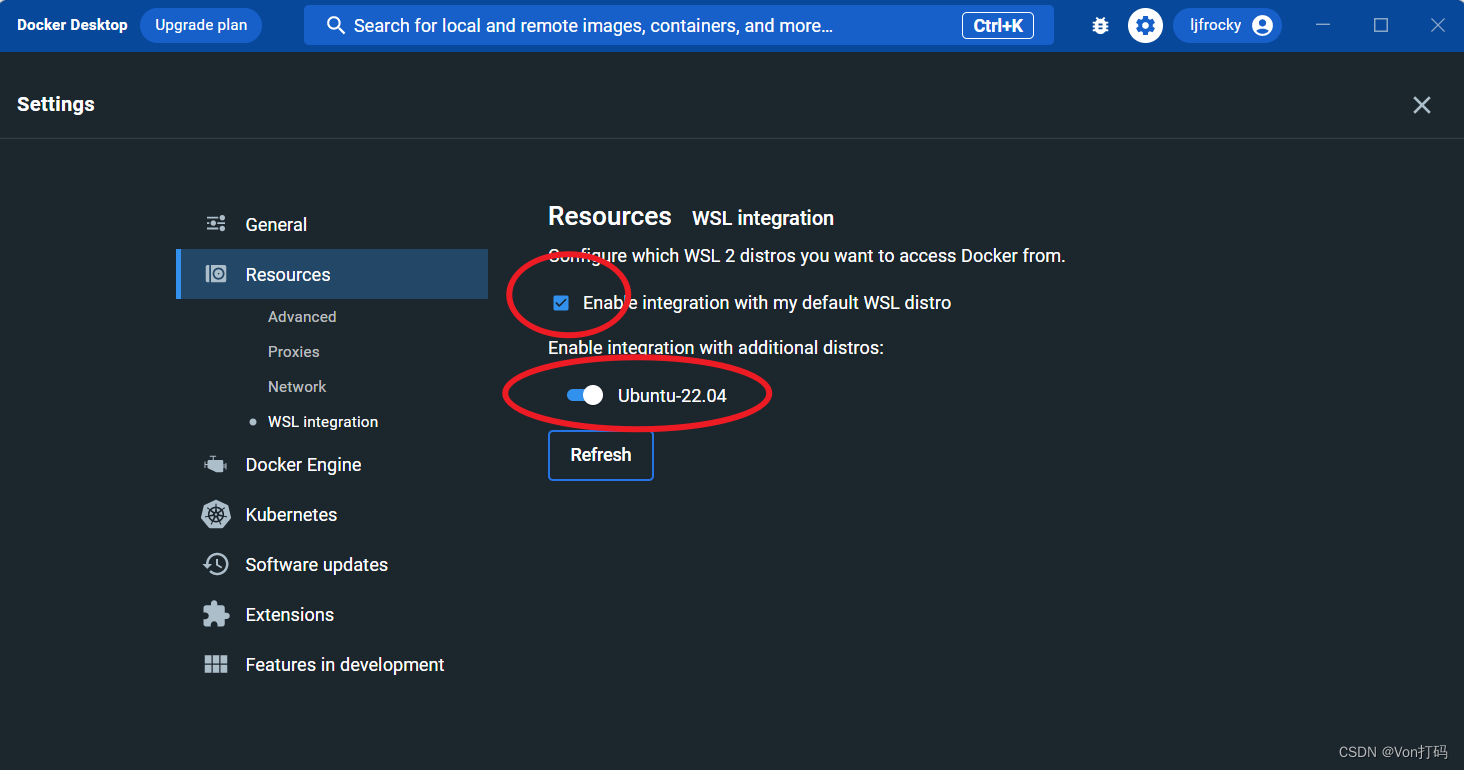
Task: Click 'Enable integration with my default WSL distro' label
Action: (767, 303)
